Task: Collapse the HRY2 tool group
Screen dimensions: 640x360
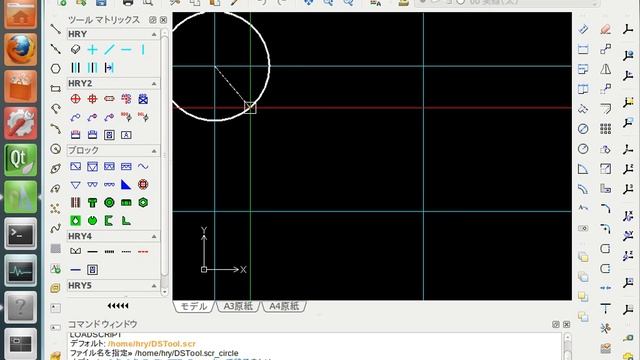Action: (154, 84)
